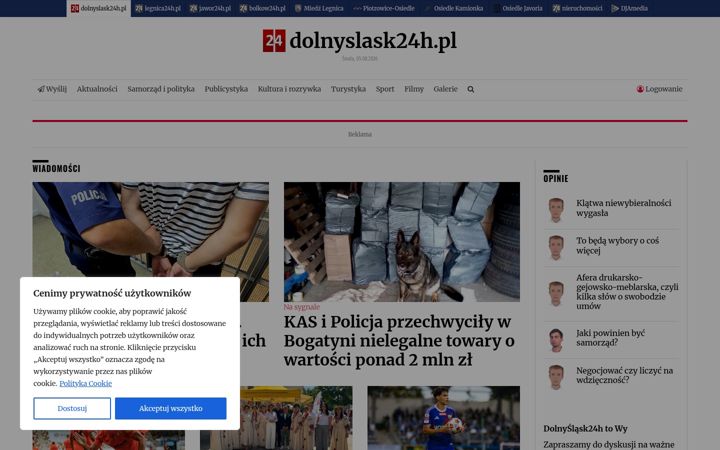Click the avatar next to To będą wybory
This screenshot has height=450, width=720.
click(556, 248)
